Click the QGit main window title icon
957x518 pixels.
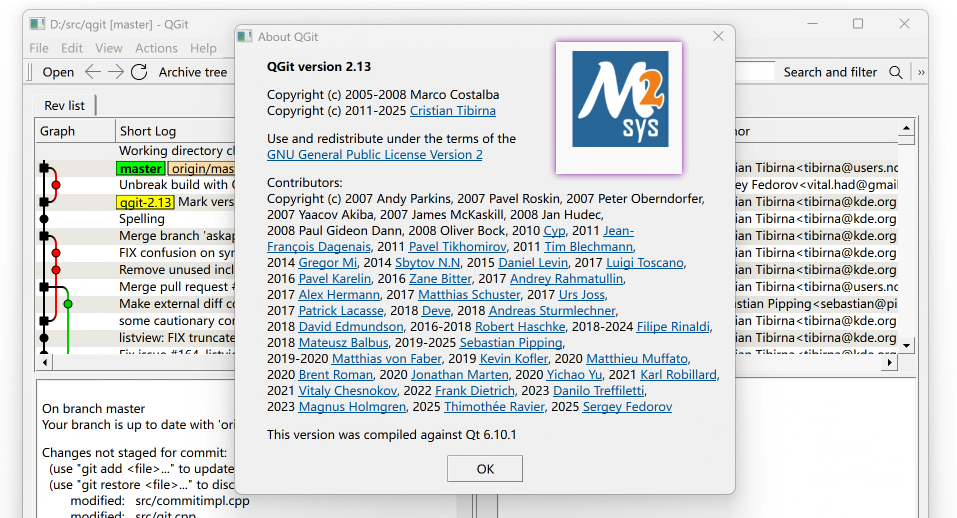point(37,24)
